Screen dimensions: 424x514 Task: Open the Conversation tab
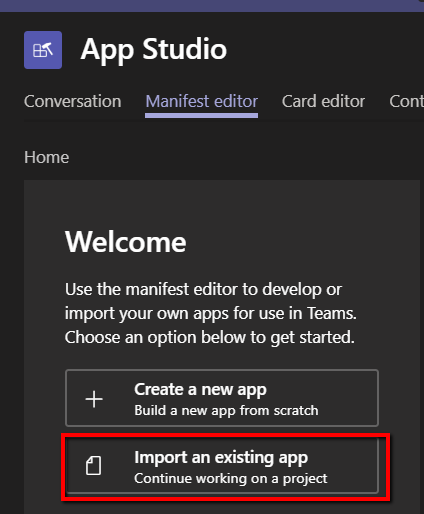pyautogui.click(x=73, y=101)
